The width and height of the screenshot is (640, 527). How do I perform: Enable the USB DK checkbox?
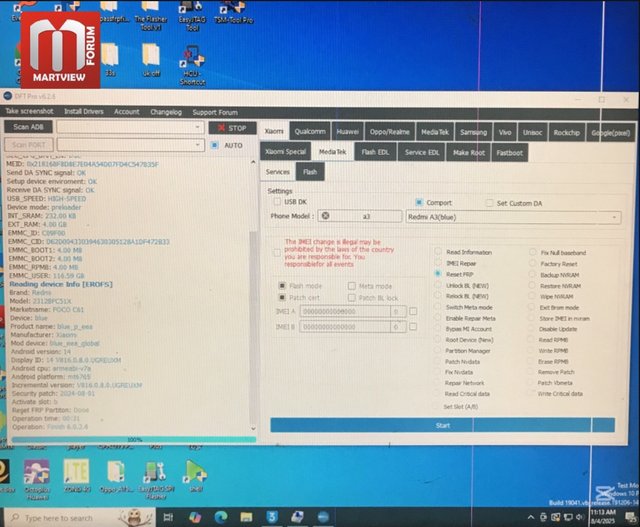(x=277, y=202)
